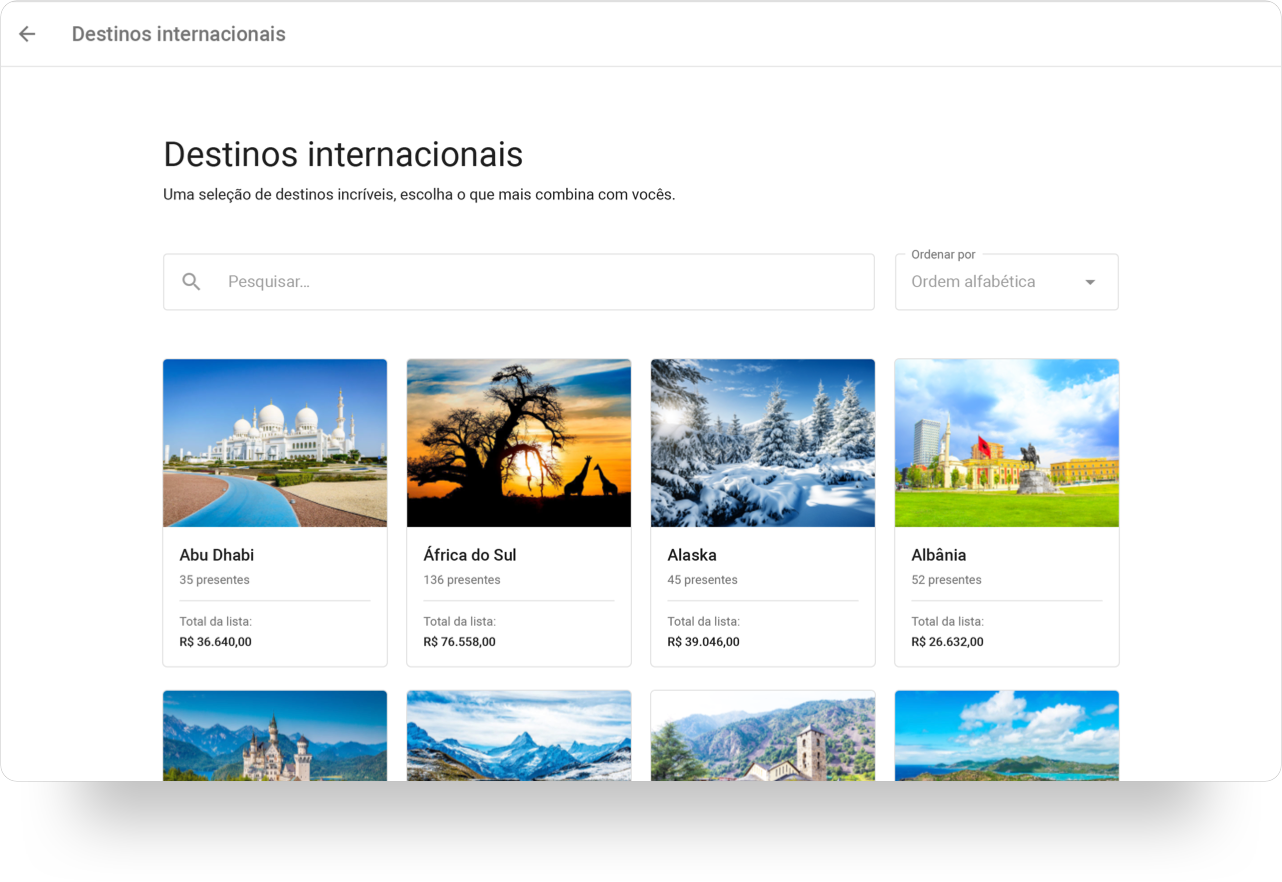Screen dimensions: 1282x882
Task: Click the 136 presentes text
Action: tap(462, 580)
